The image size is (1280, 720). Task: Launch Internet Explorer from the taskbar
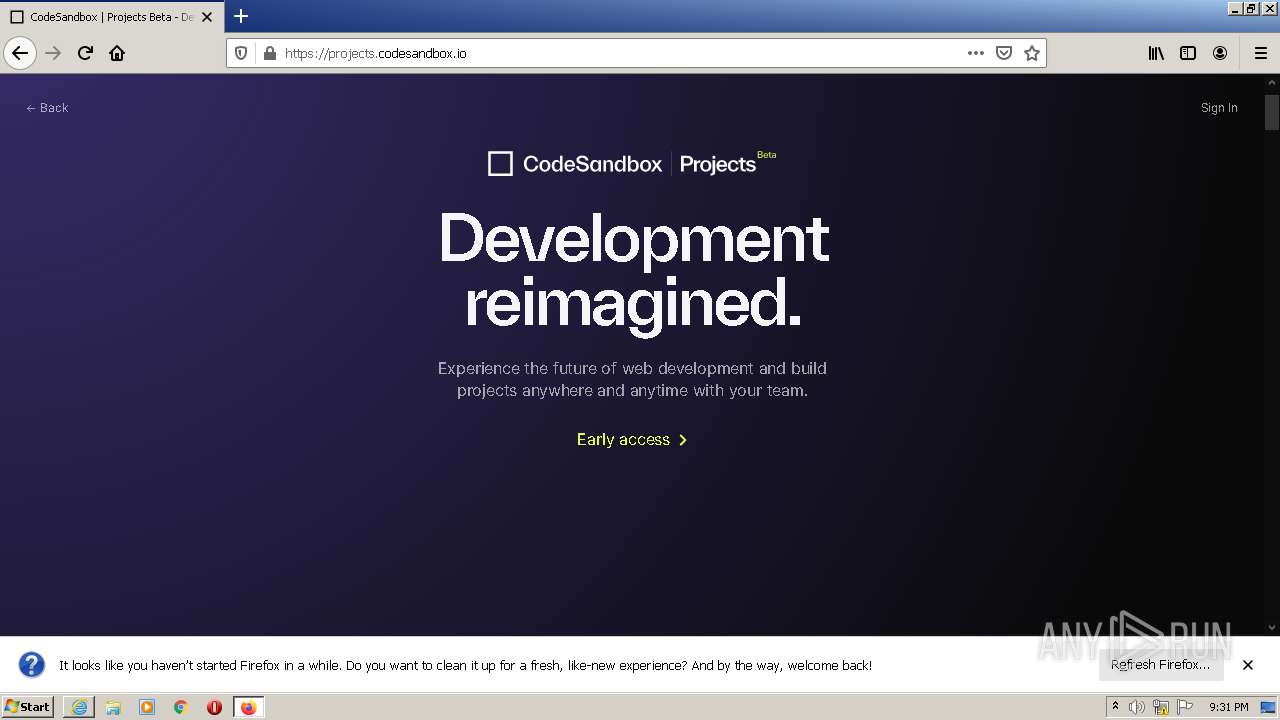79,707
